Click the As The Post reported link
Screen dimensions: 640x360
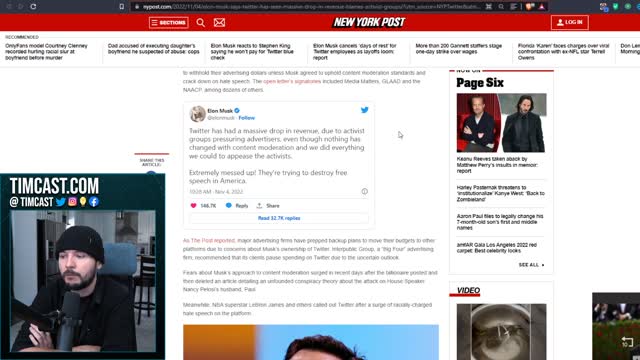[209, 240]
